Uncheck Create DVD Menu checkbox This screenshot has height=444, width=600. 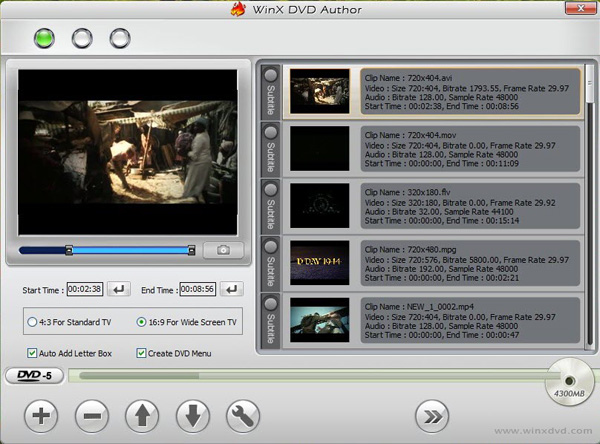141,353
